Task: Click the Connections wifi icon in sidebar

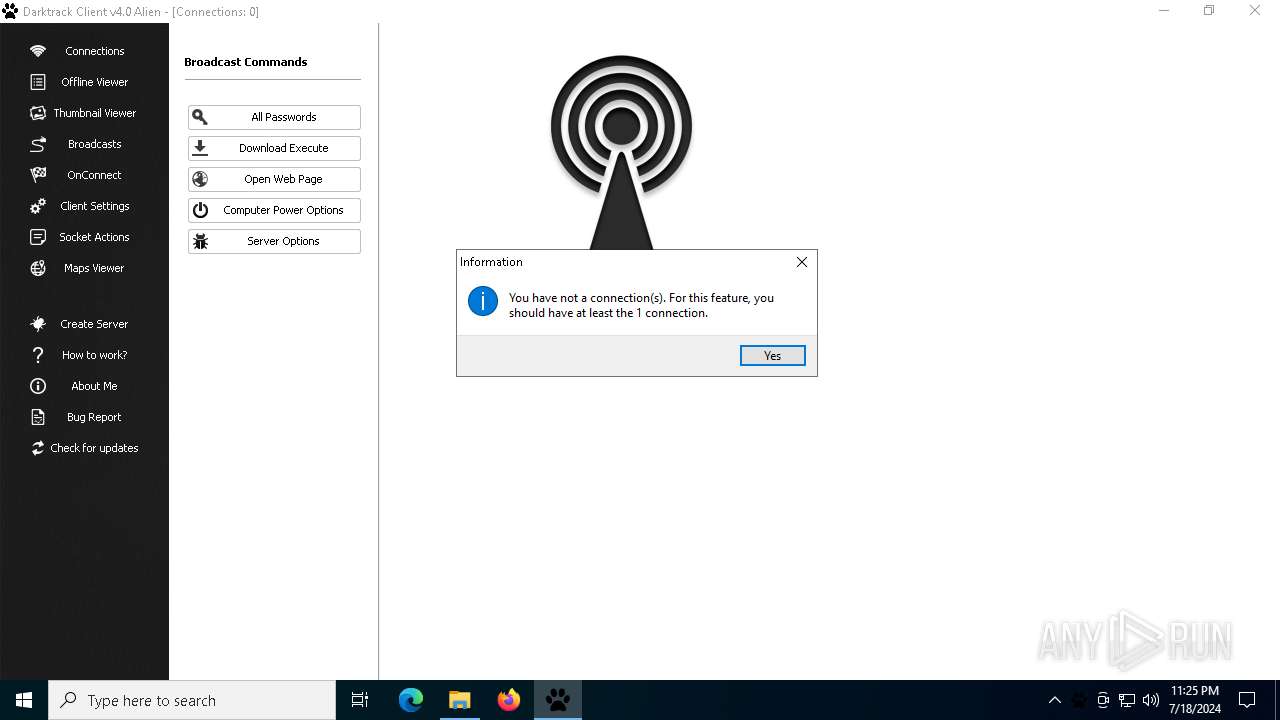Action: tap(38, 51)
